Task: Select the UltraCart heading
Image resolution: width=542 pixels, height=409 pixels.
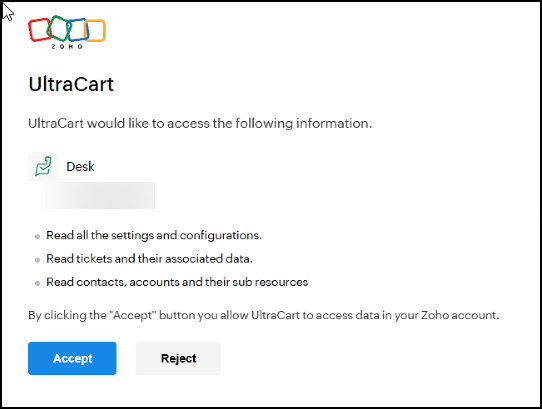Action: (x=71, y=84)
